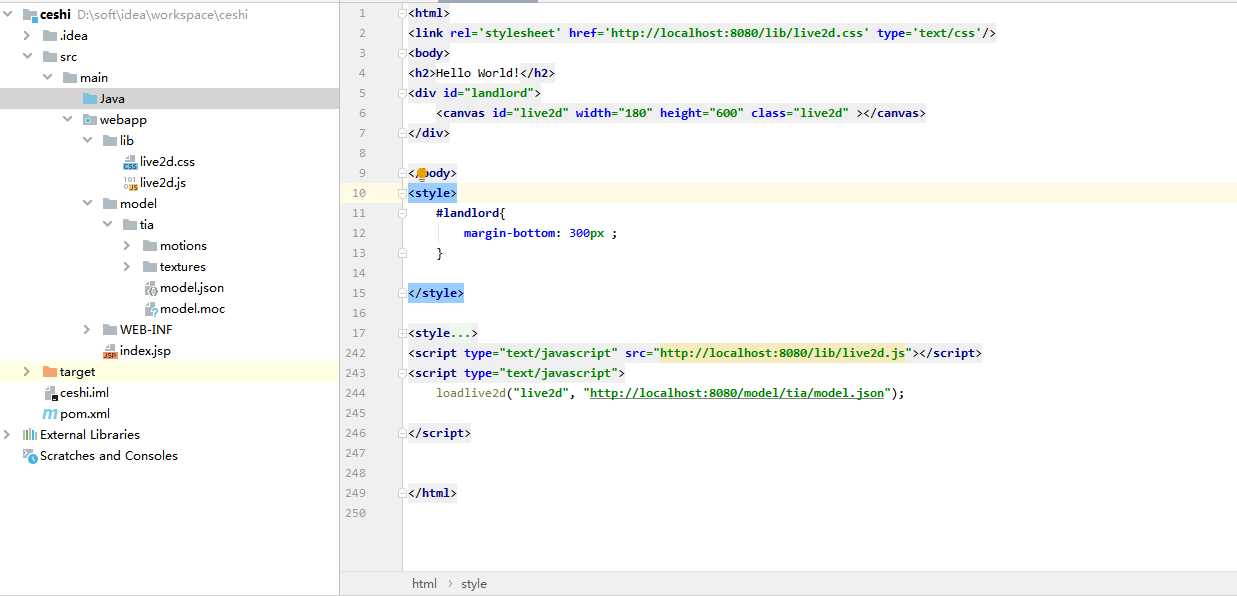Image resolution: width=1237 pixels, height=596 pixels.
Task: Select the motions folder label
Action: pos(183,246)
